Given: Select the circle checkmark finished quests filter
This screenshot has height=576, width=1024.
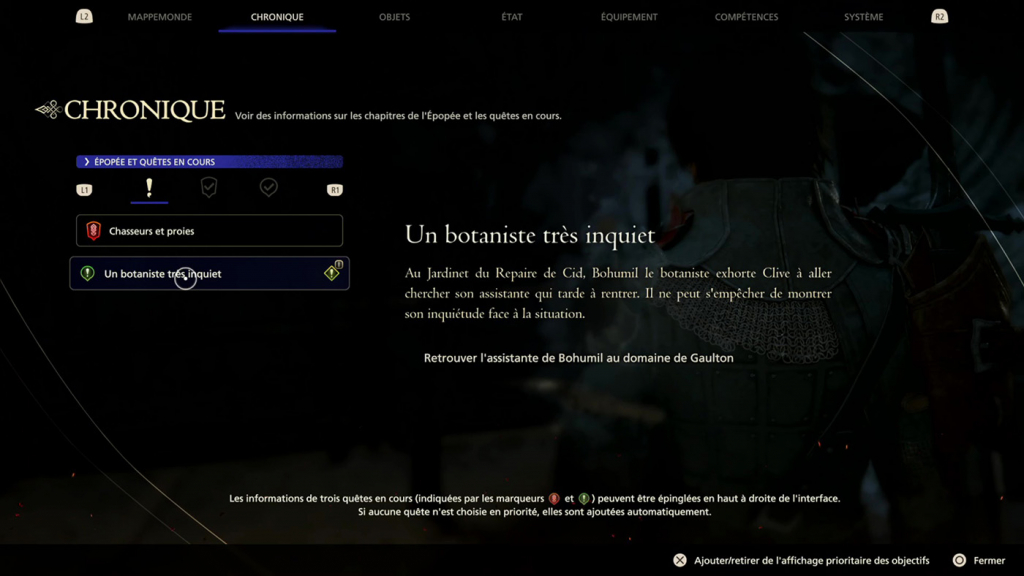Looking at the screenshot, I should tap(268, 187).
